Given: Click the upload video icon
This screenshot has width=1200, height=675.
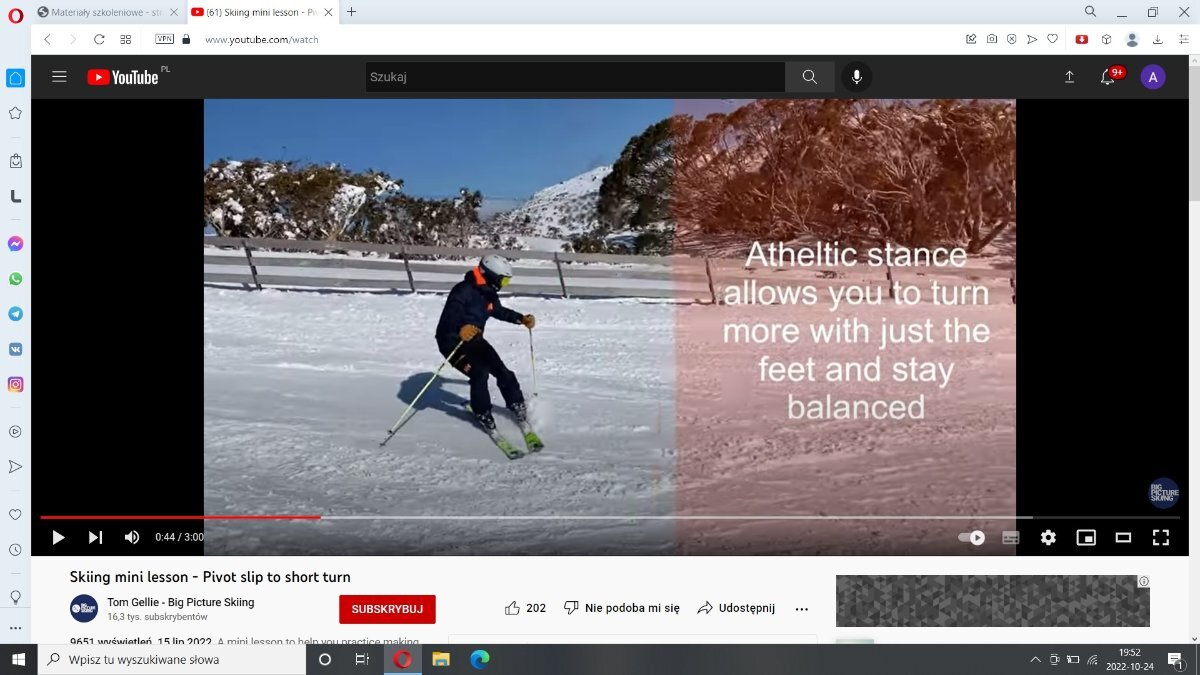Looking at the screenshot, I should tap(1069, 77).
